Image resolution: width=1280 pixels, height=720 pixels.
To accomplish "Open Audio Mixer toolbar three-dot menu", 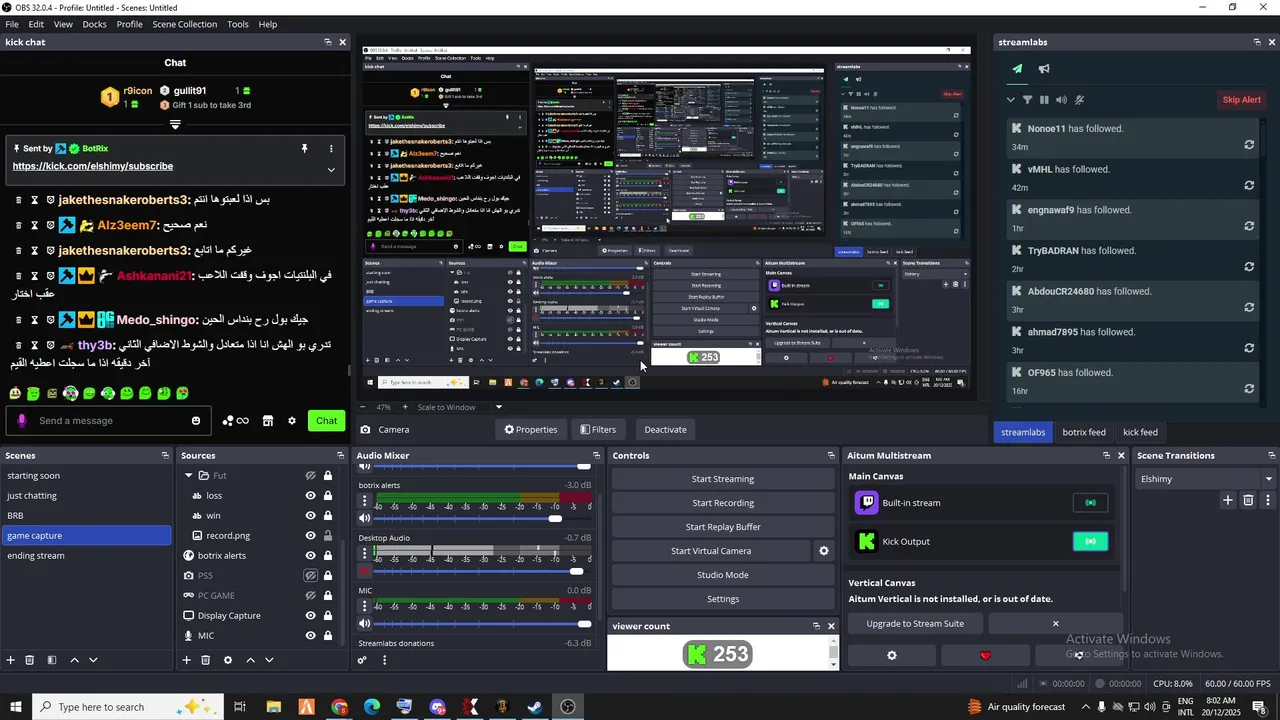I will [x=384, y=660].
